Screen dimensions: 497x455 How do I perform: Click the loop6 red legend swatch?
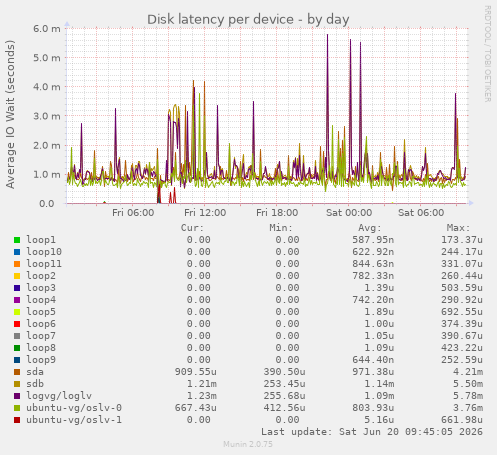(17, 324)
